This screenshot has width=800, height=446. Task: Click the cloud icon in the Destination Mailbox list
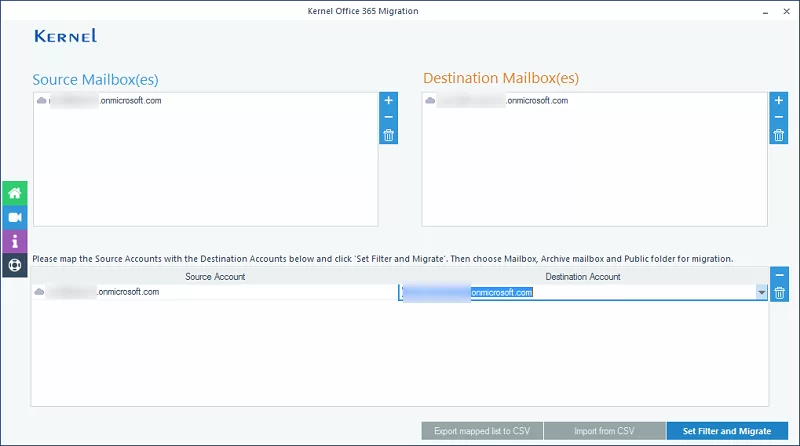(430, 101)
